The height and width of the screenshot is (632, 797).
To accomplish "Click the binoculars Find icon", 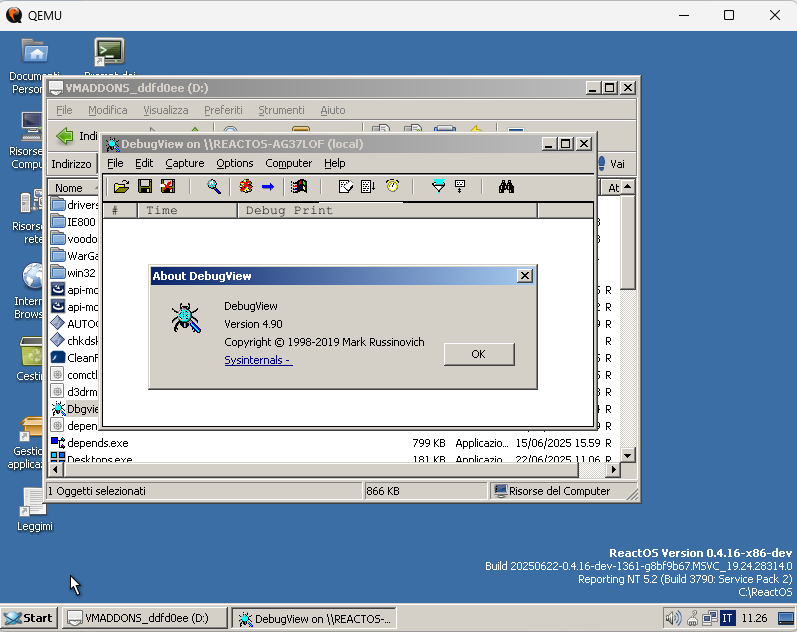I will point(506,187).
